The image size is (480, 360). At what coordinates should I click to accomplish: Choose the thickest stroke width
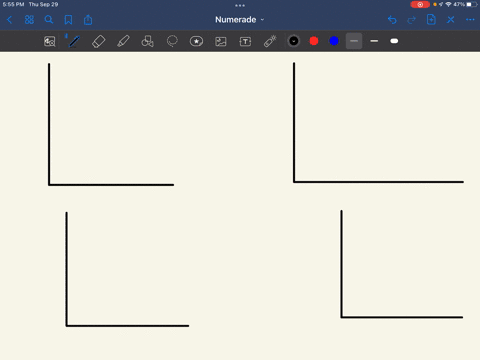394,41
